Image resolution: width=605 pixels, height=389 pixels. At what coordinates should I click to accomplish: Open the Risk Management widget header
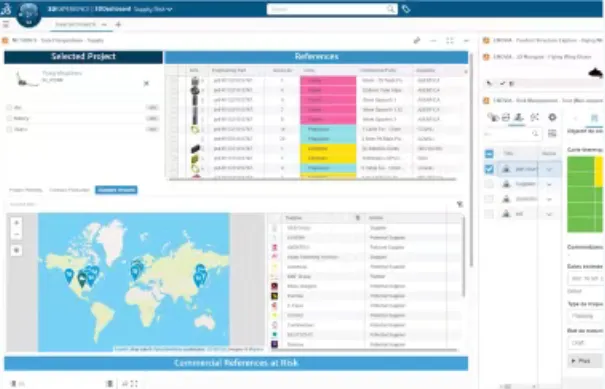542,100
